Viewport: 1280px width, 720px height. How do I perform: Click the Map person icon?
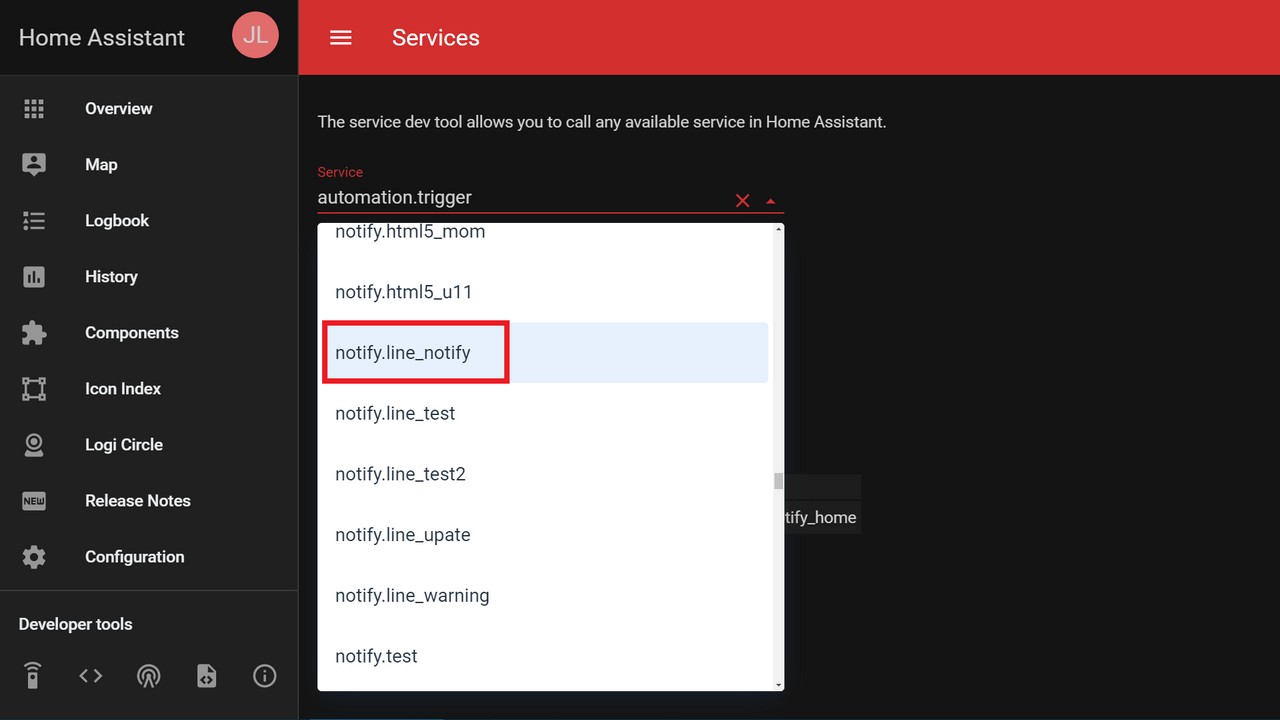click(34, 165)
